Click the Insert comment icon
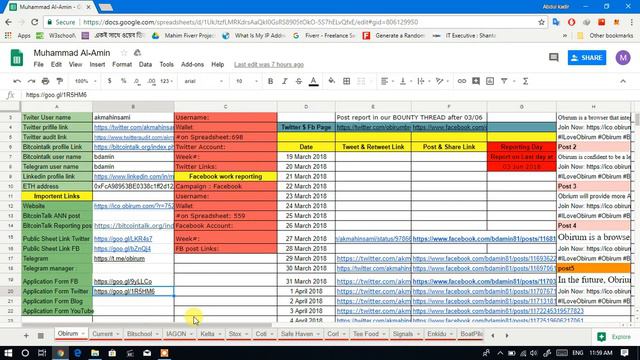The height and width of the screenshot is (360, 640). 476,81
